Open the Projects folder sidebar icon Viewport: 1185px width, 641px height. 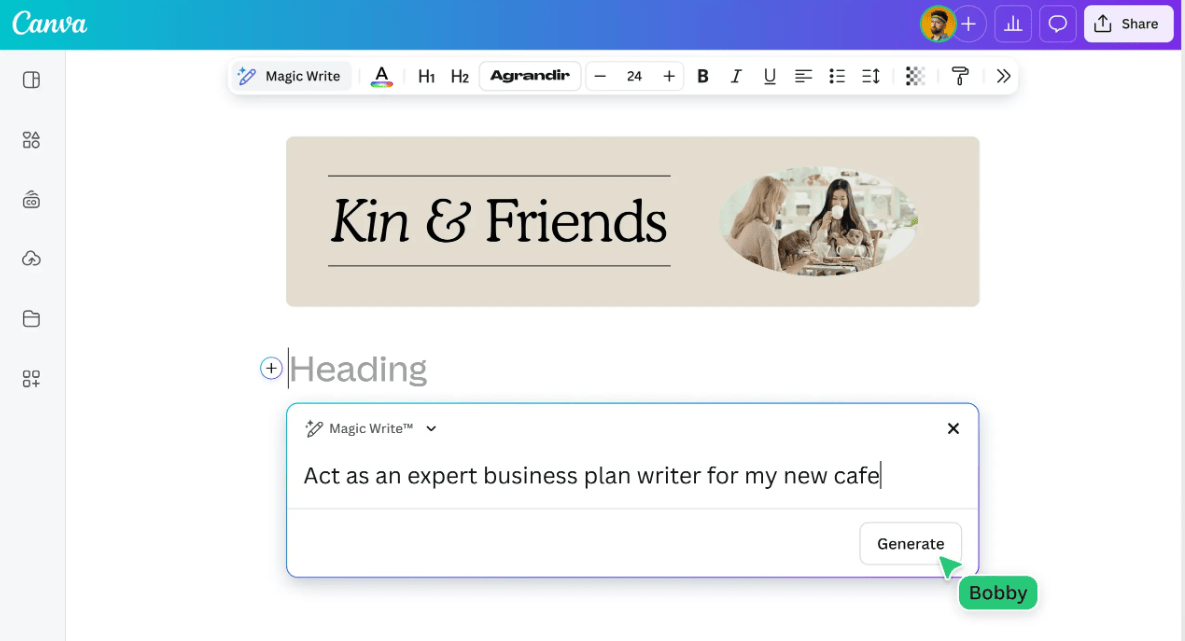[31, 319]
